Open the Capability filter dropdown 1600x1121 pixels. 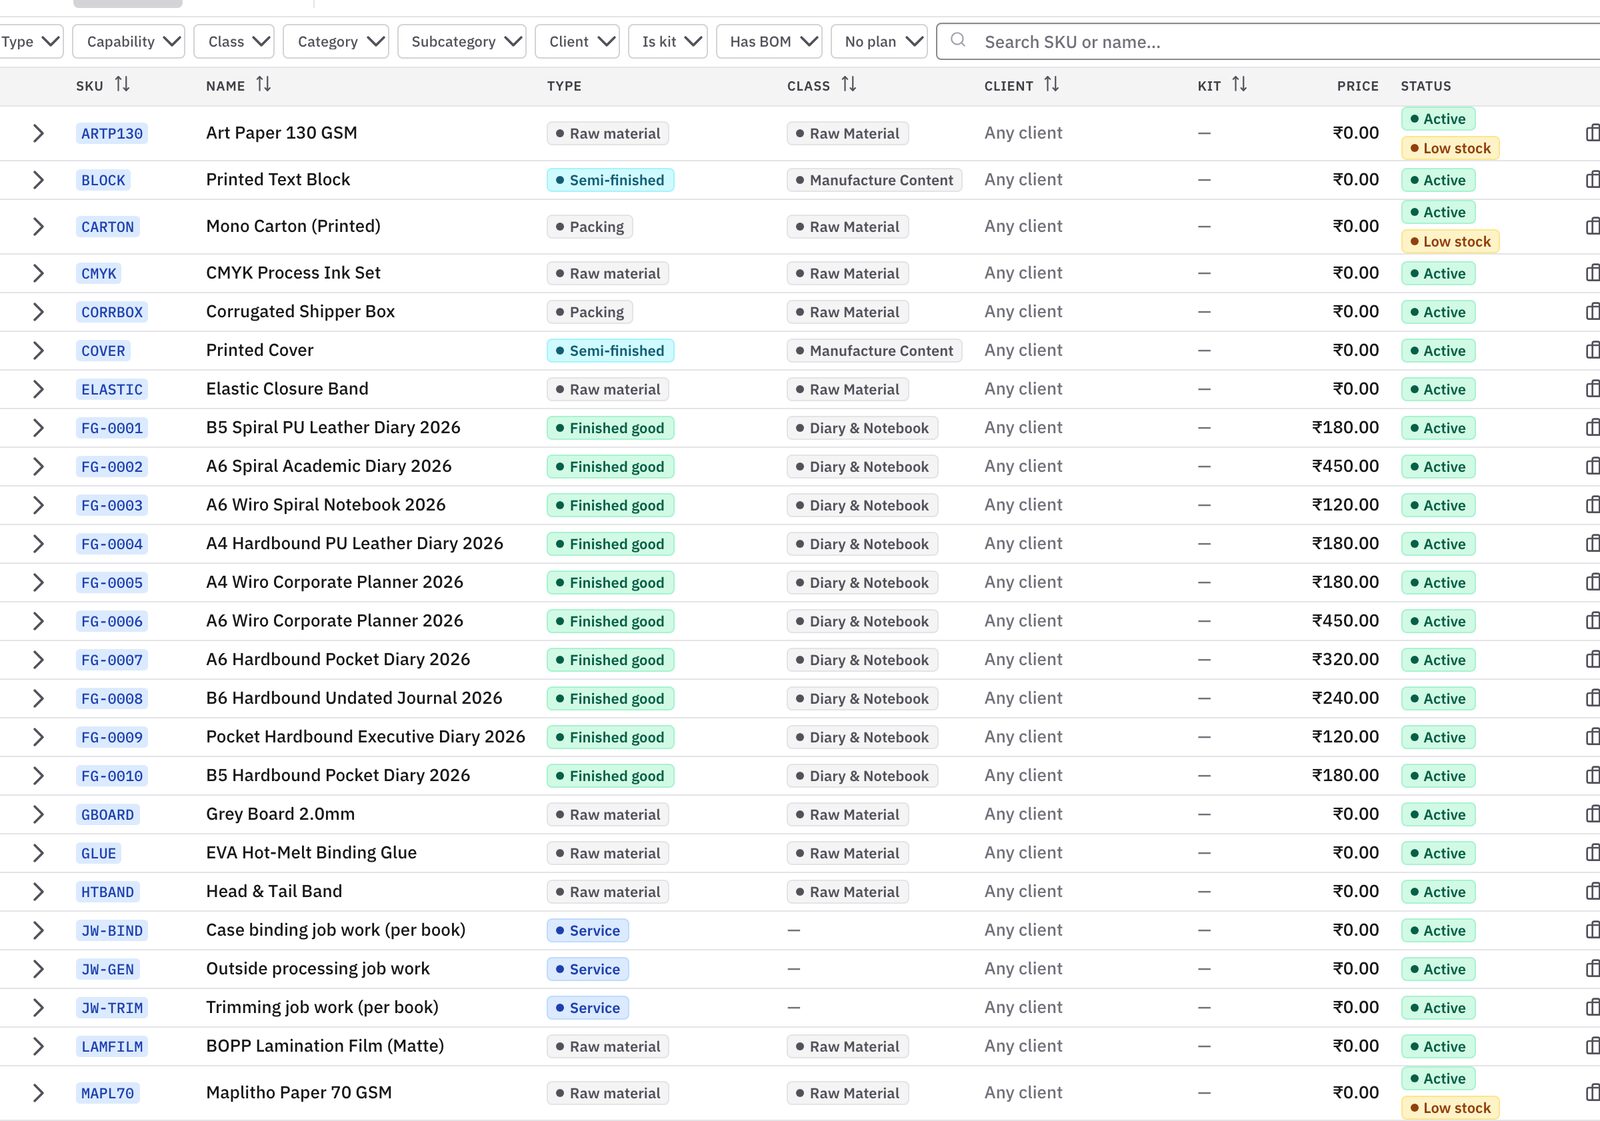[x=129, y=41]
